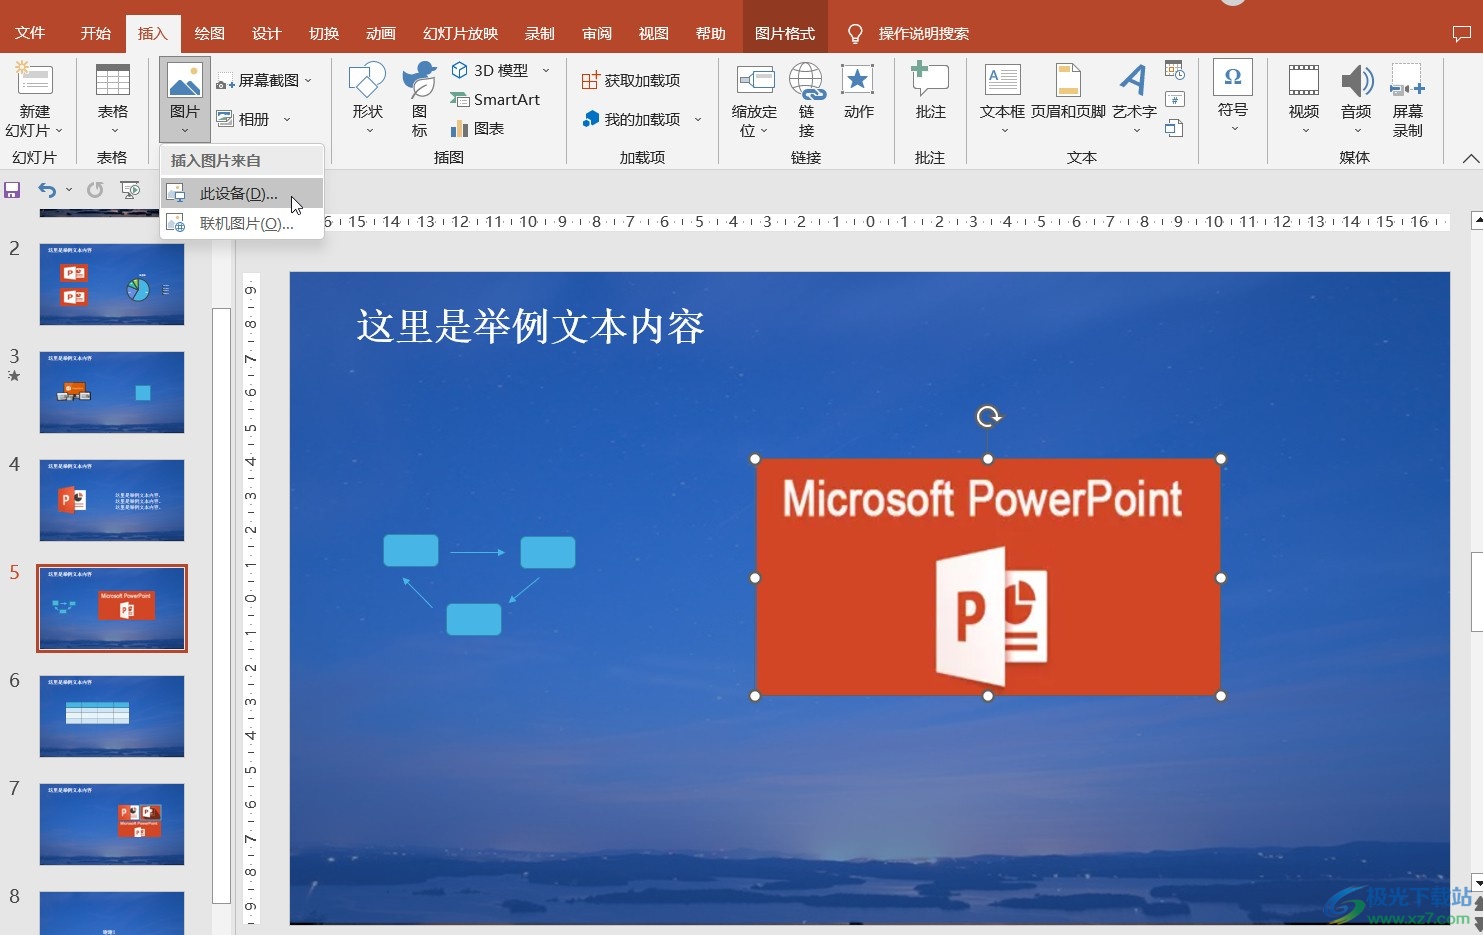Open the New Slide dropdown arrow
Screen dimensions: 1483x935
(x=59, y=131)
